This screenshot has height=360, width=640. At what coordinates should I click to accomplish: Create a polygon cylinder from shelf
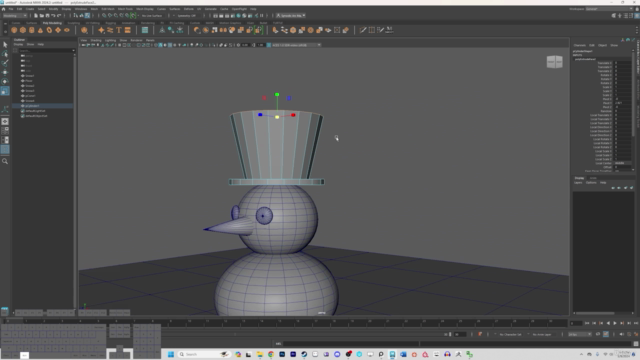pos(32,30)
